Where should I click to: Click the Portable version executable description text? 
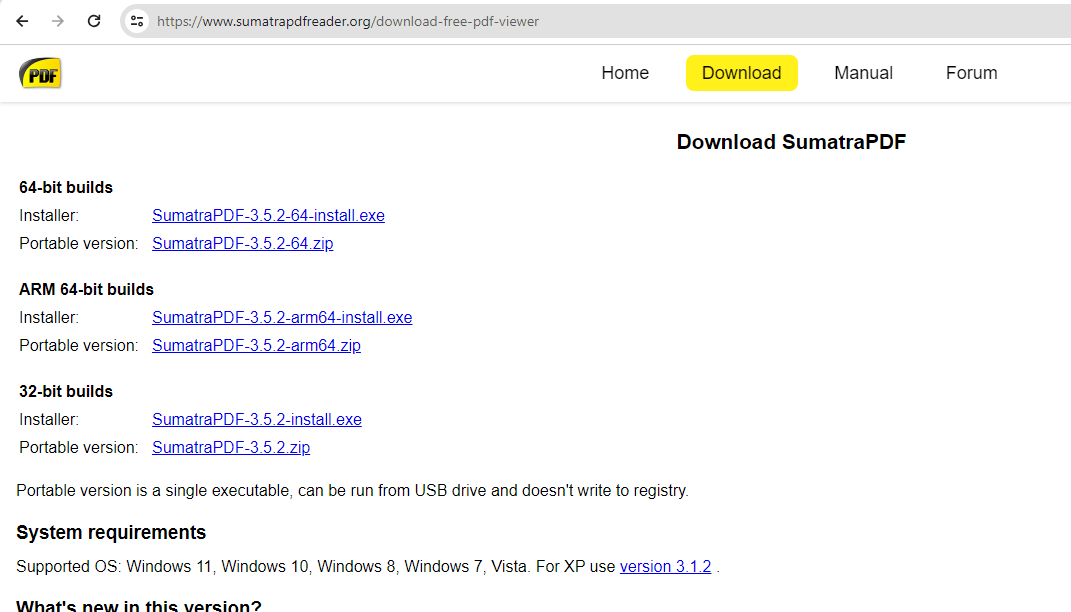click(x=352, y=491)
